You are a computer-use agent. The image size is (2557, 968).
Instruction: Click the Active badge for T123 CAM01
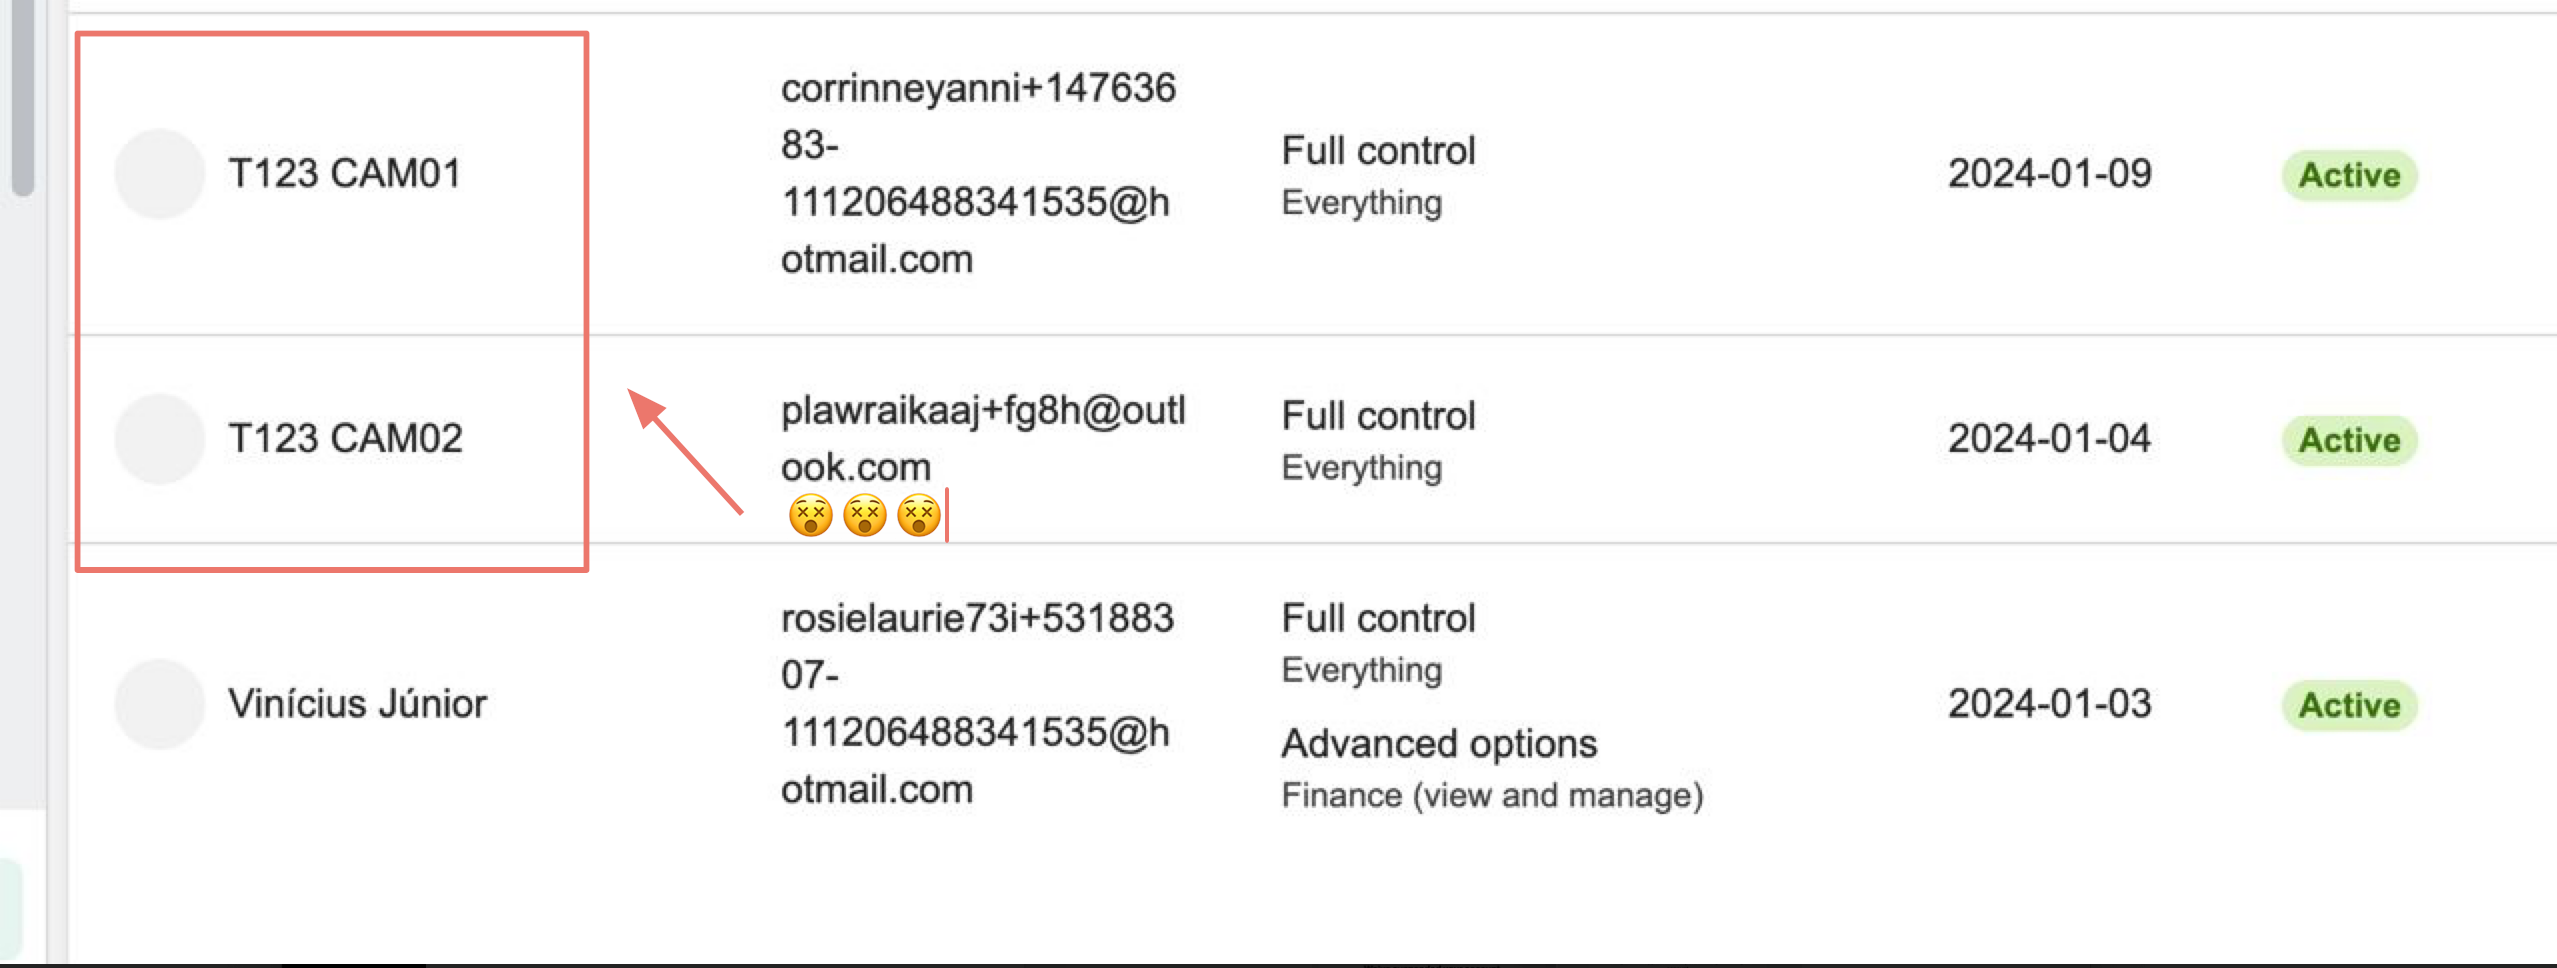[x=2349, y=176]
